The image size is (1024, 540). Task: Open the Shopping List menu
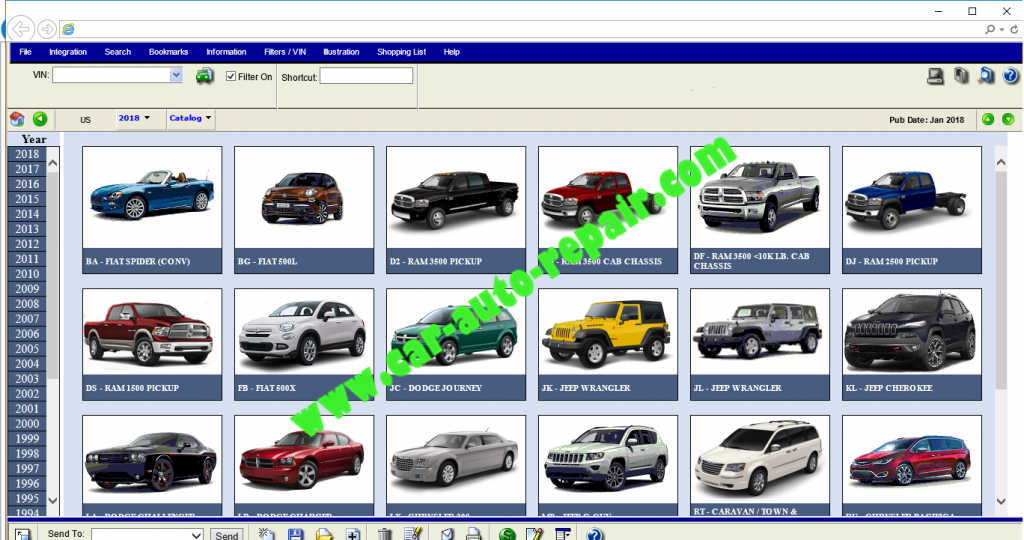(x=402, y=52)
